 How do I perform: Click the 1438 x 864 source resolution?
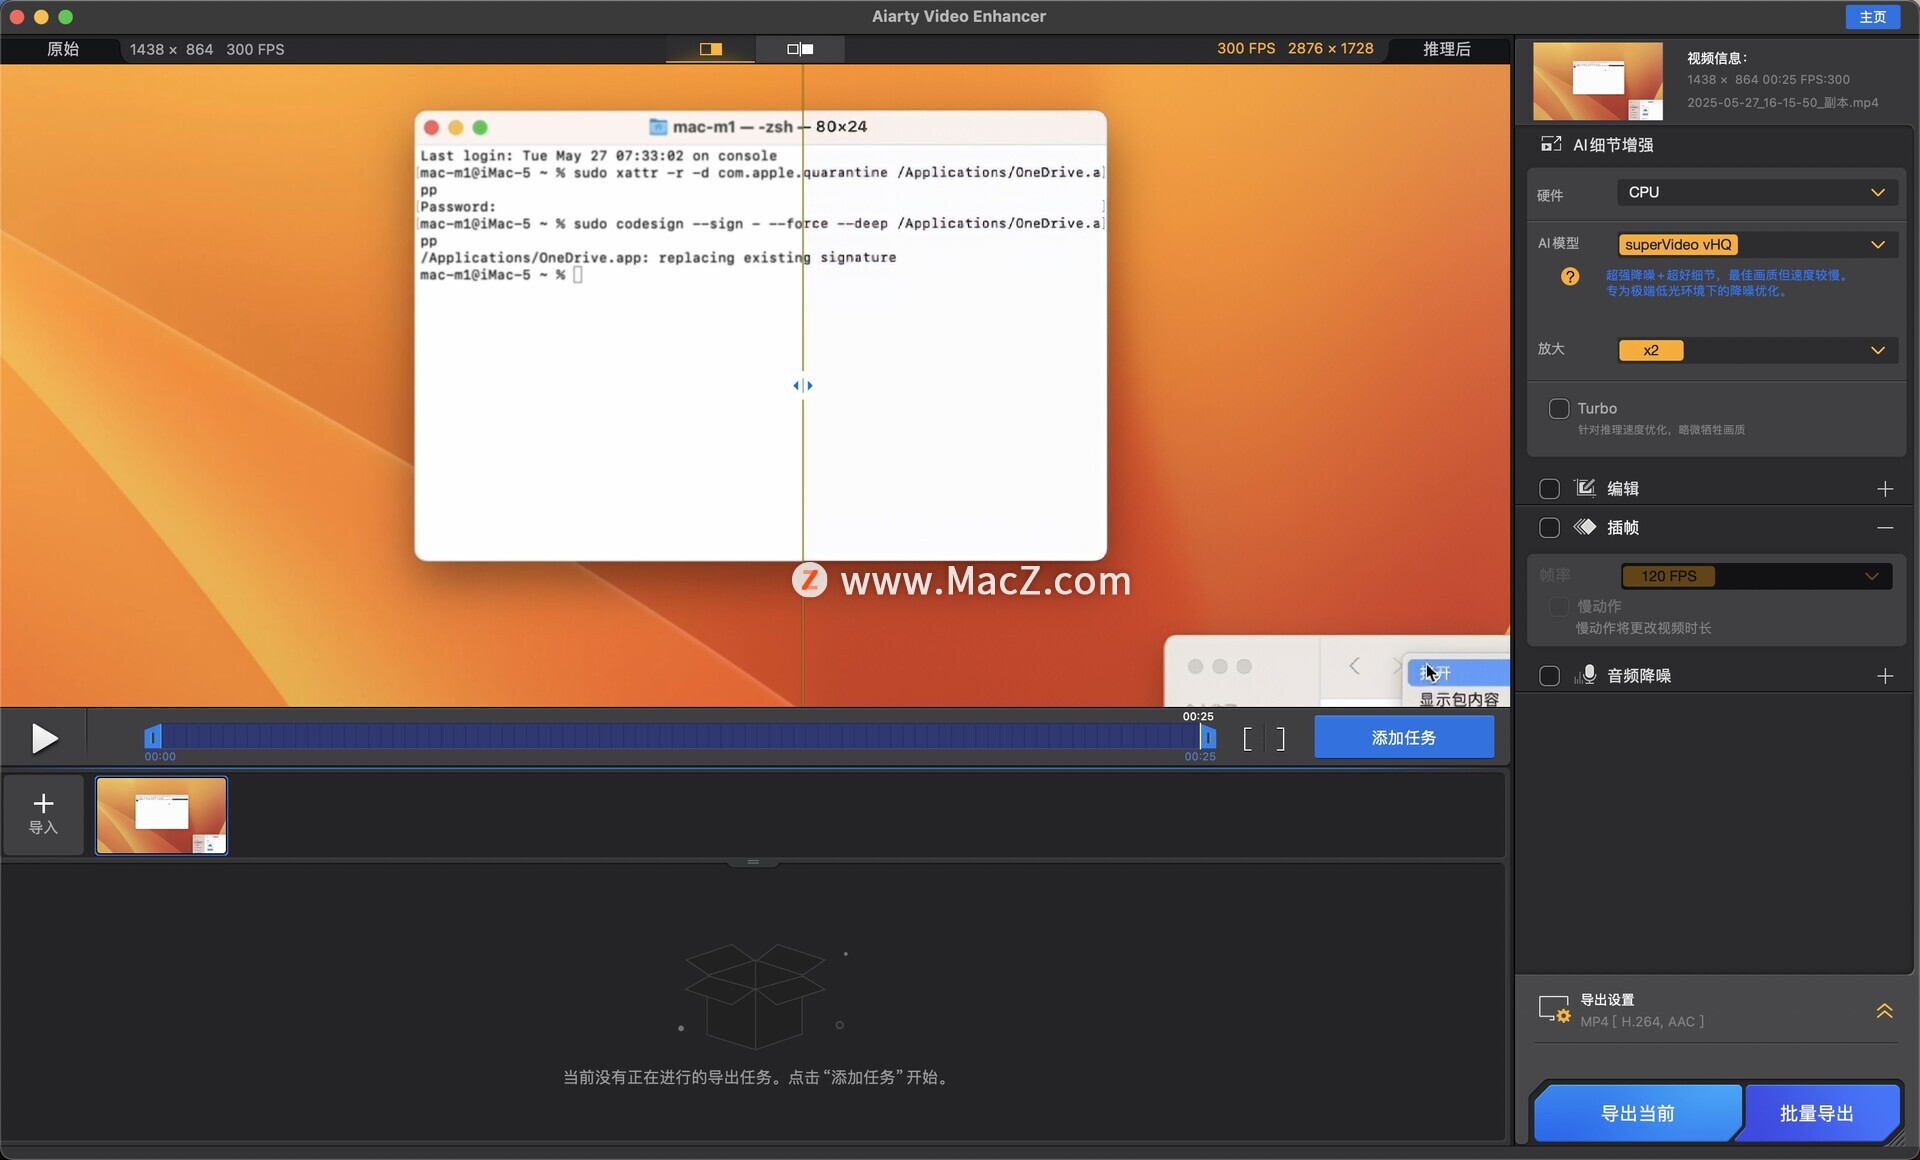coord(171,49)
